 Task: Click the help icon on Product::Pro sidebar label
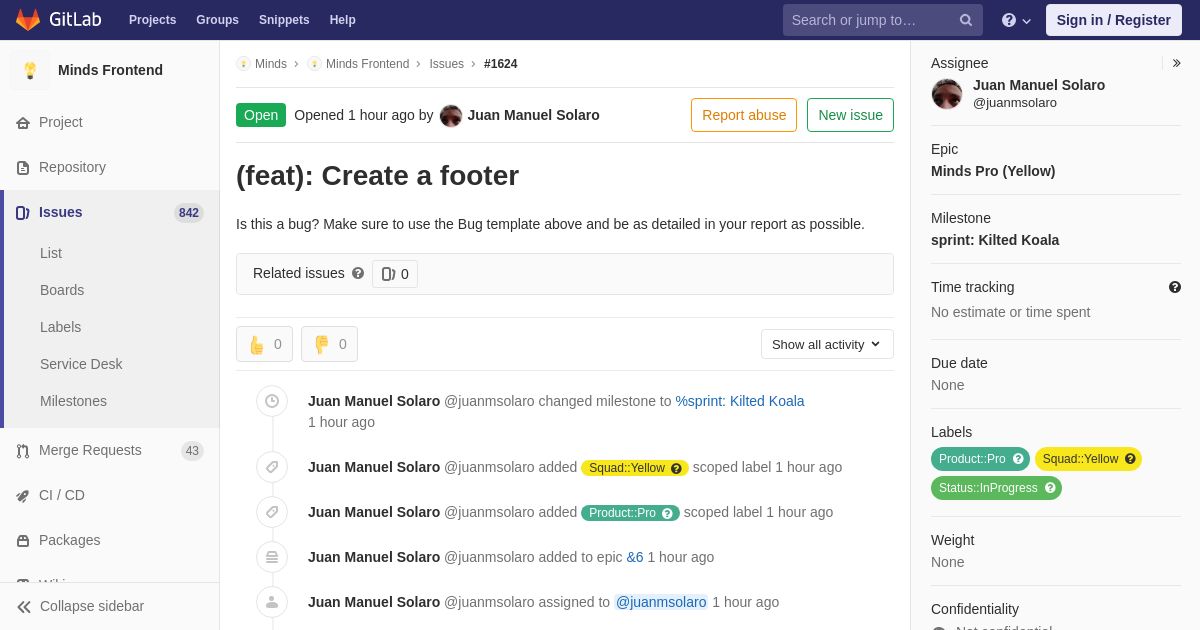[1018, 459]
